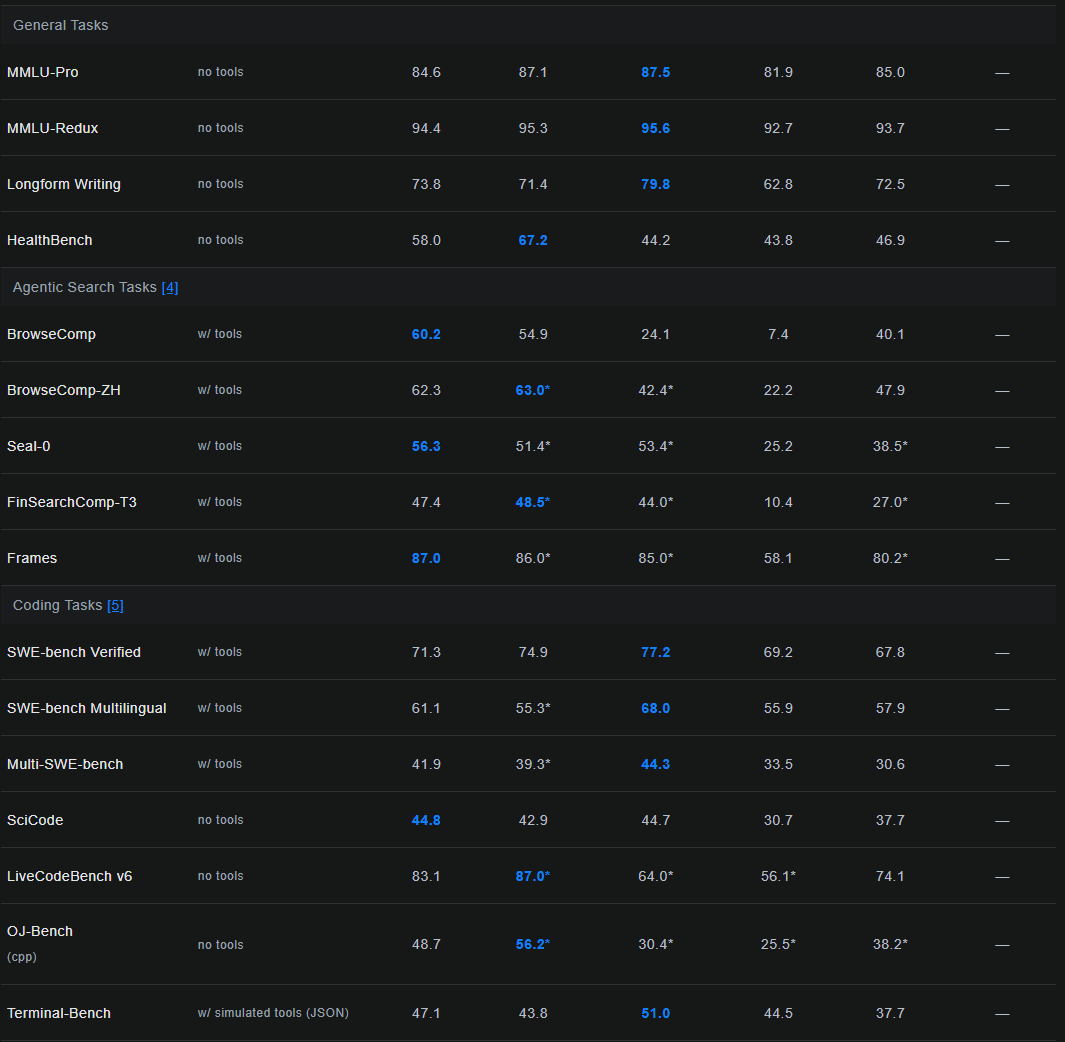Select the MMLU-Pro benchmark name

point(42,72)
